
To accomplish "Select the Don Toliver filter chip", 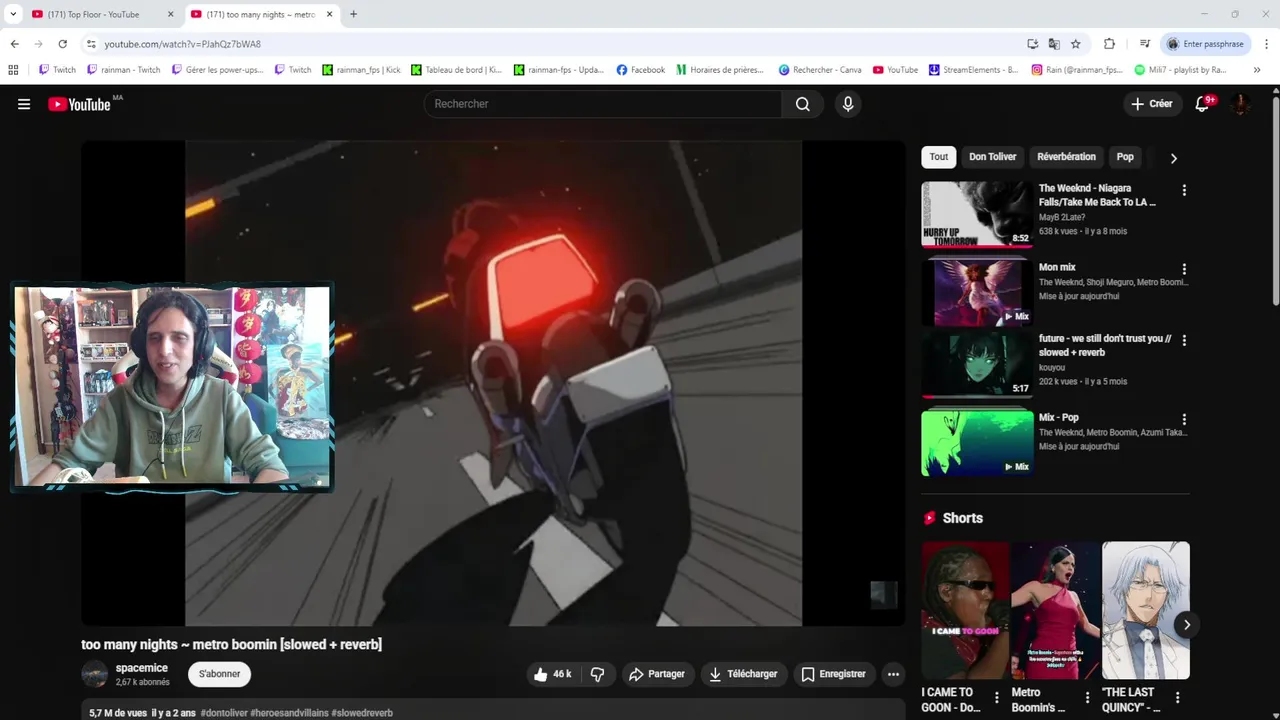I will pyautogui.click(x=992, y=157).
